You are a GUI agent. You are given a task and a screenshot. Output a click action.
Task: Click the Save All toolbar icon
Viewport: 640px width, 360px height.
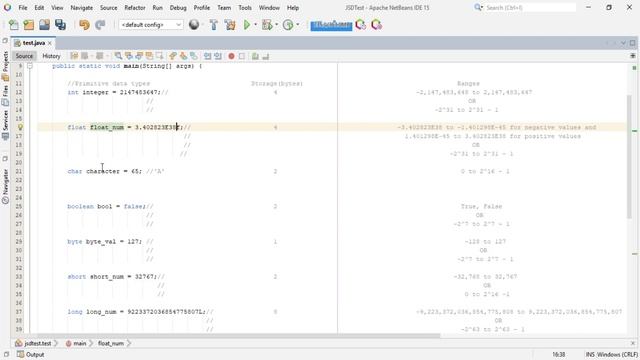[60, 25]
